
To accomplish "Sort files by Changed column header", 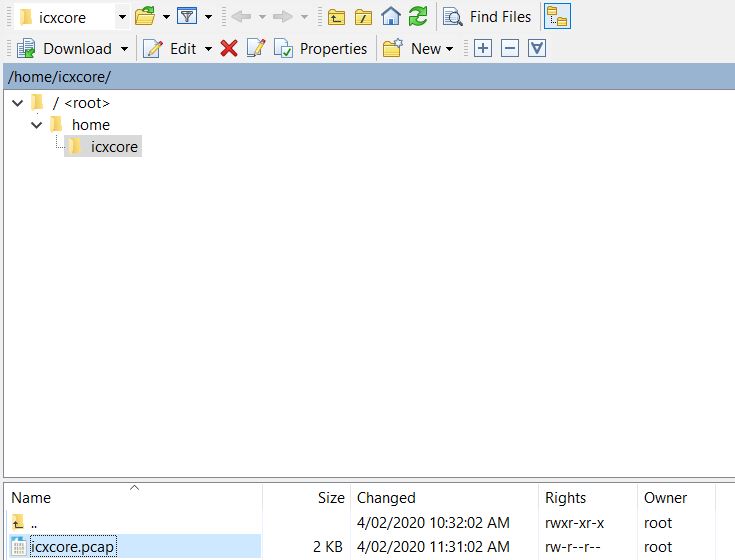I will [x=386, y=497].
